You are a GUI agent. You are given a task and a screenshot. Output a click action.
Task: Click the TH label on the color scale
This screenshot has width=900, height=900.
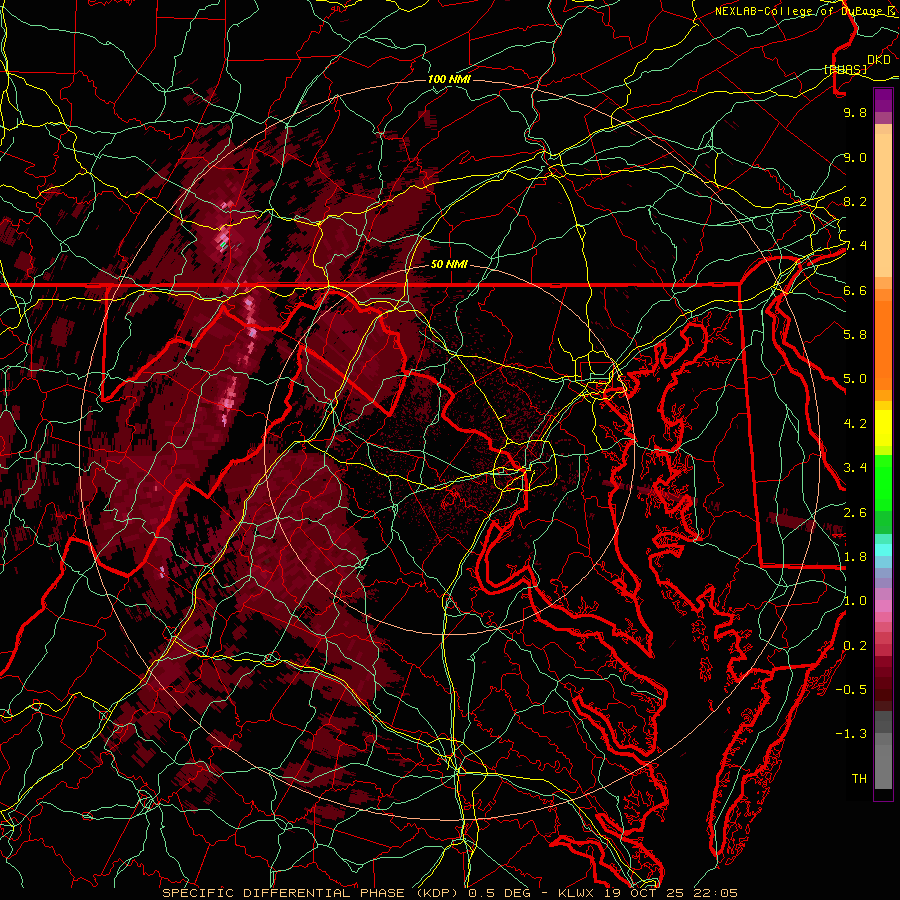pos(859,779)
